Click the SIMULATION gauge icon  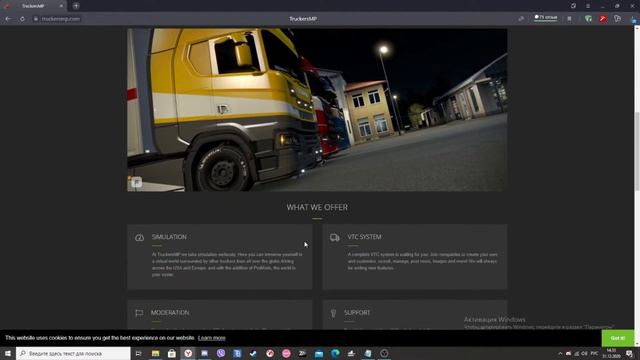click(x=140, y=238)
